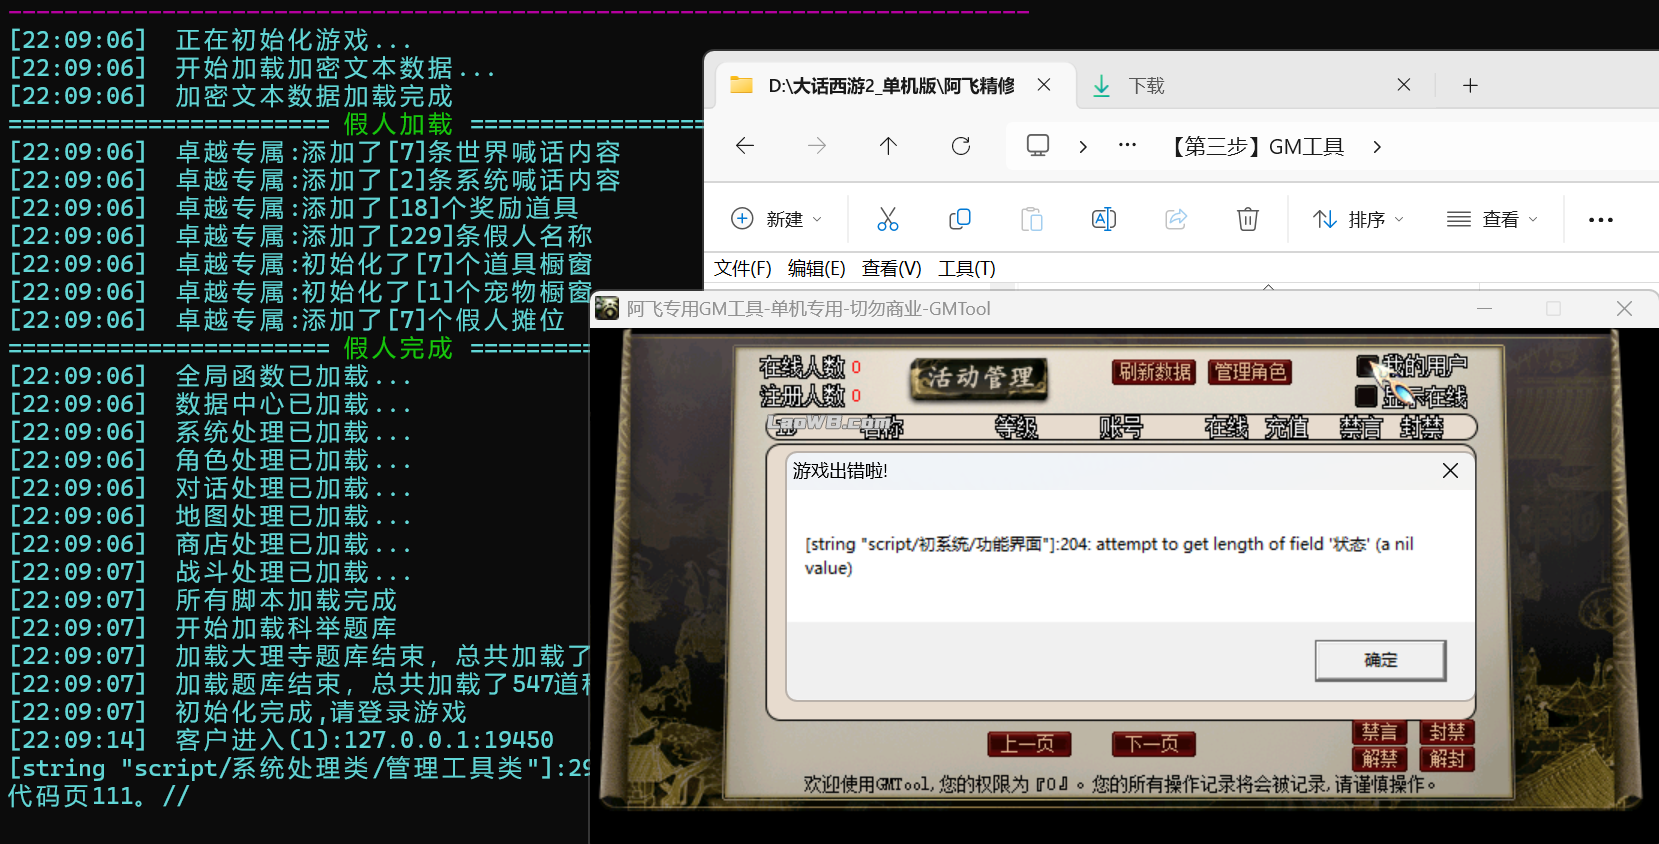The height and width of the screenshot is (844, 1659).
Task: Toggle the 显示在线 checkbox
Action: pos(1367,396)
